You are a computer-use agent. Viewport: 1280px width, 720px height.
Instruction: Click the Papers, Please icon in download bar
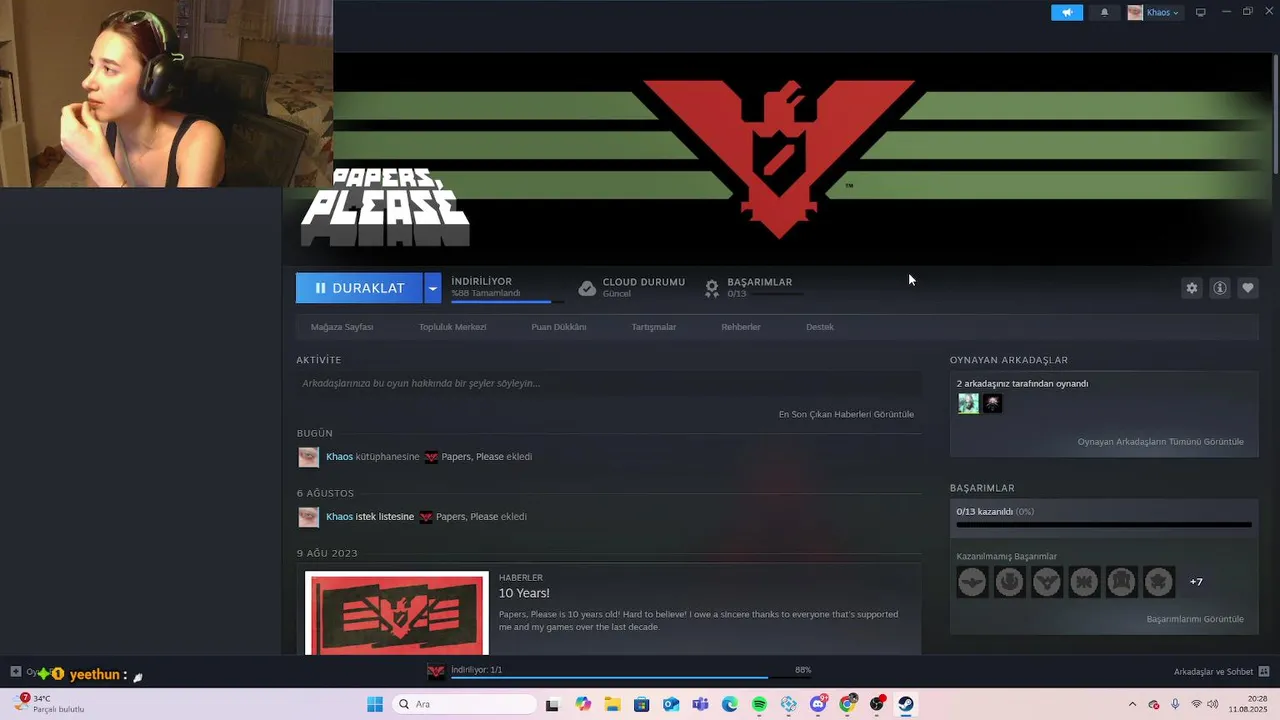tap(436, 671)
